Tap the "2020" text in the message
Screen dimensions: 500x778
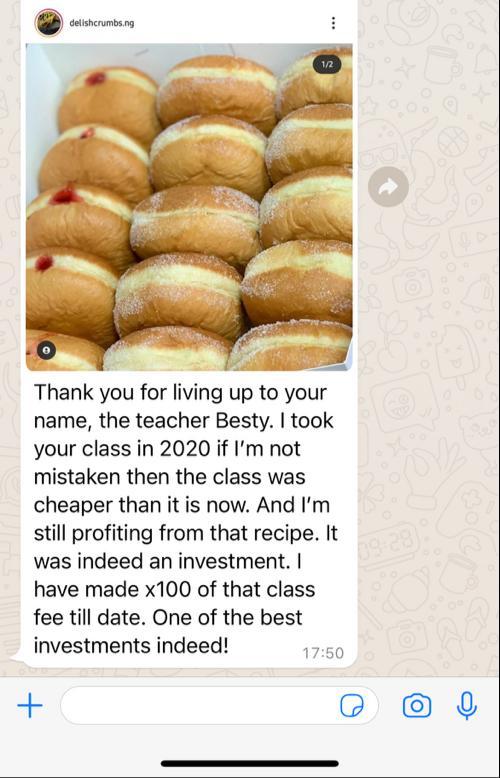[x=185, y=449]
